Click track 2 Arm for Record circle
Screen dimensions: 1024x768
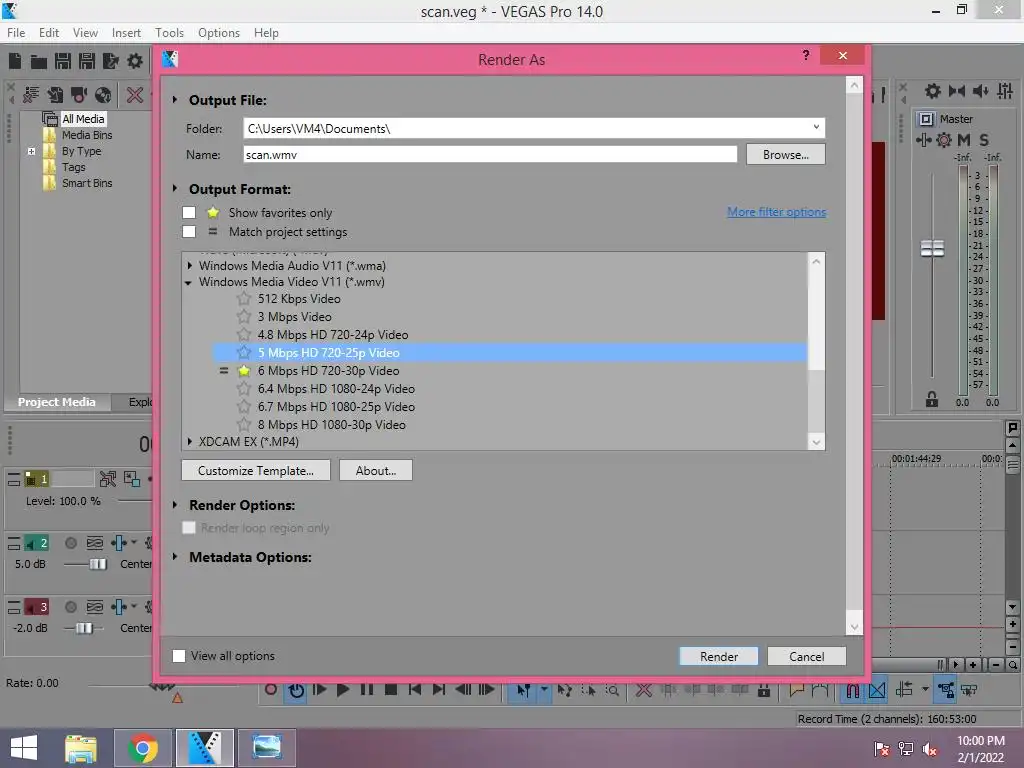coord(71,543)
